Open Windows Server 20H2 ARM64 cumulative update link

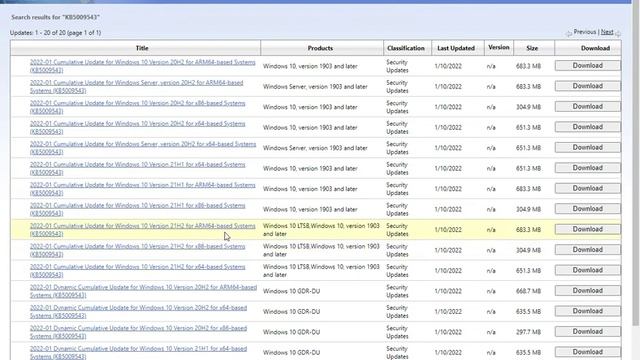[136, 87]
